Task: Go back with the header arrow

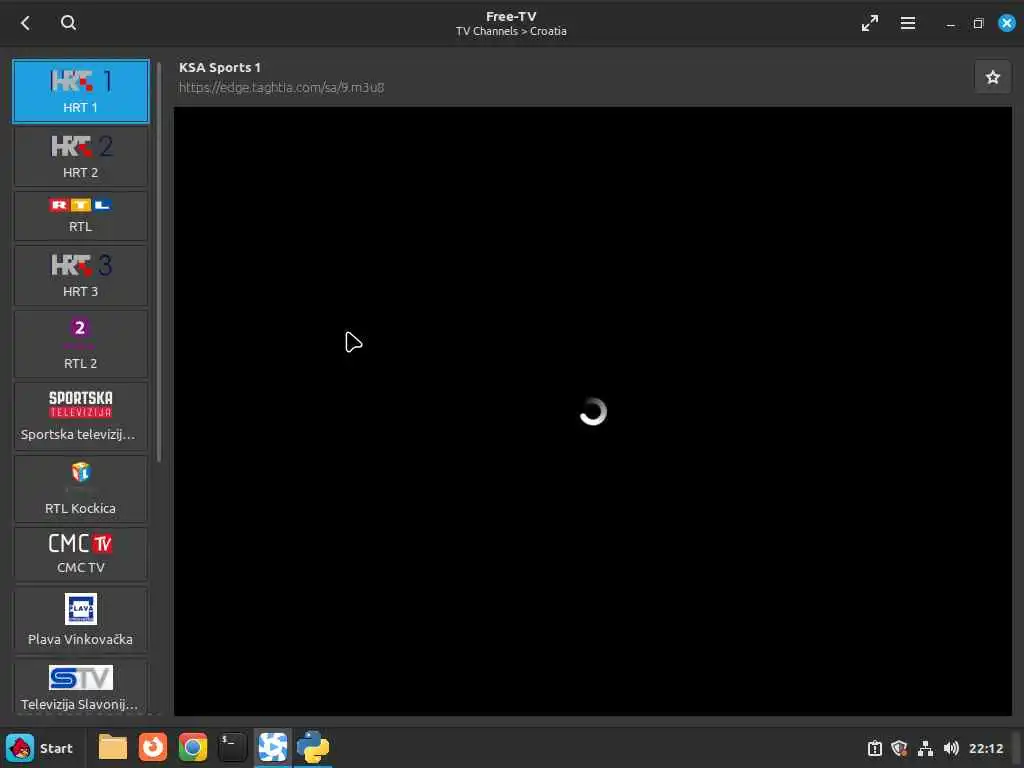Action: (25, 24)
